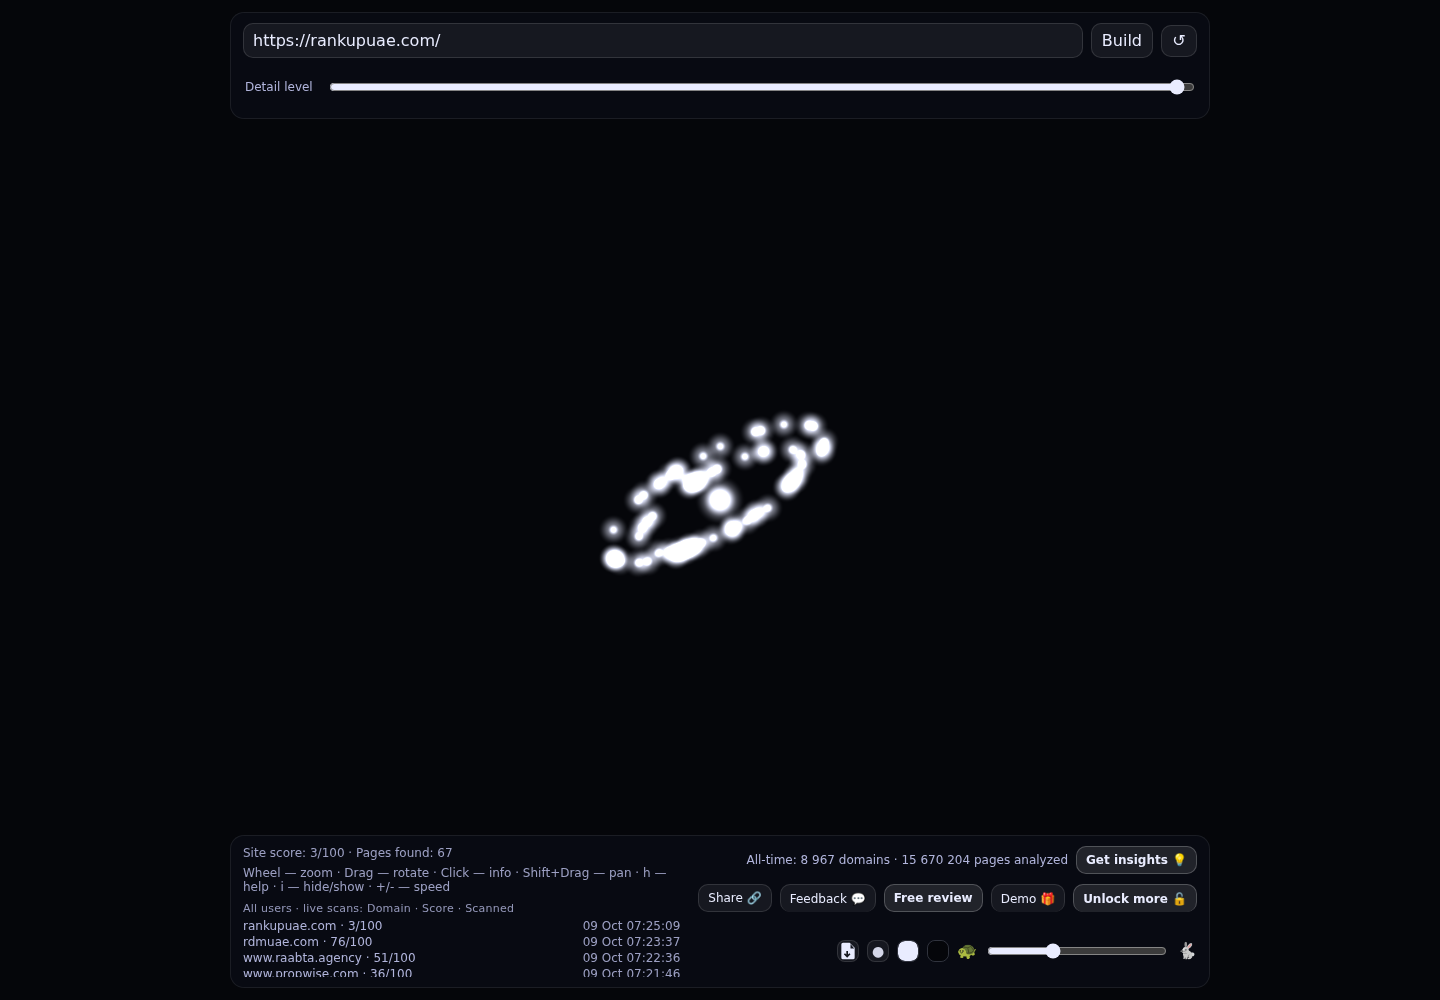Click the 09 Oct 07:22:36 timestamp

pyautogui.click(x=631, y=958)
